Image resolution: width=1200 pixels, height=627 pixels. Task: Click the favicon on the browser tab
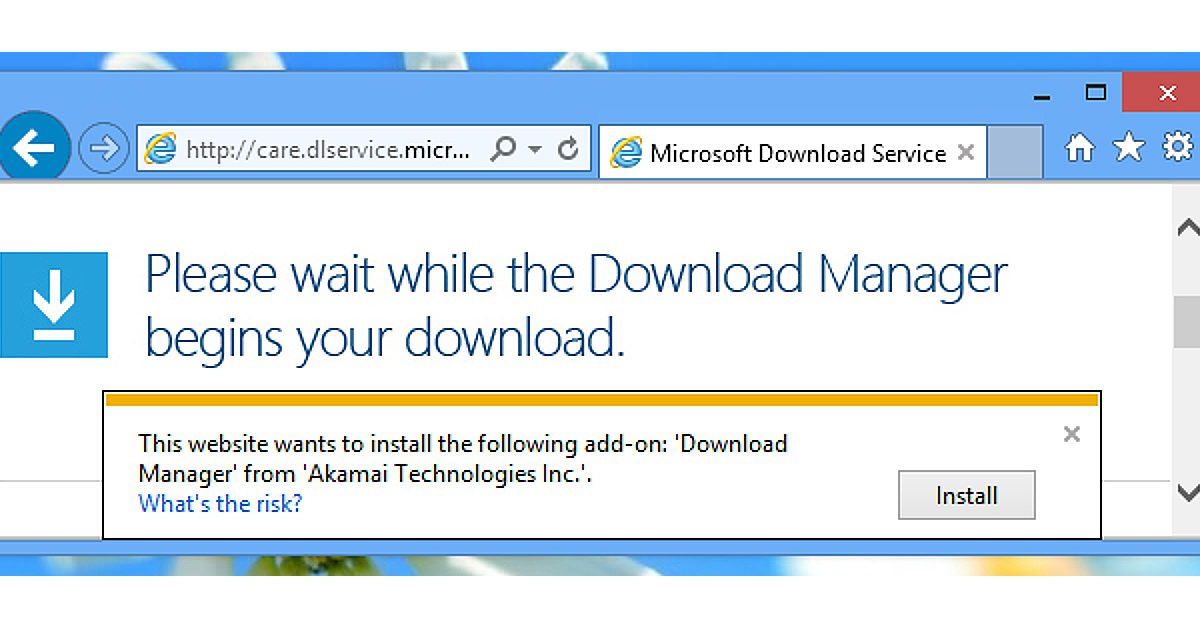[625, 152]
